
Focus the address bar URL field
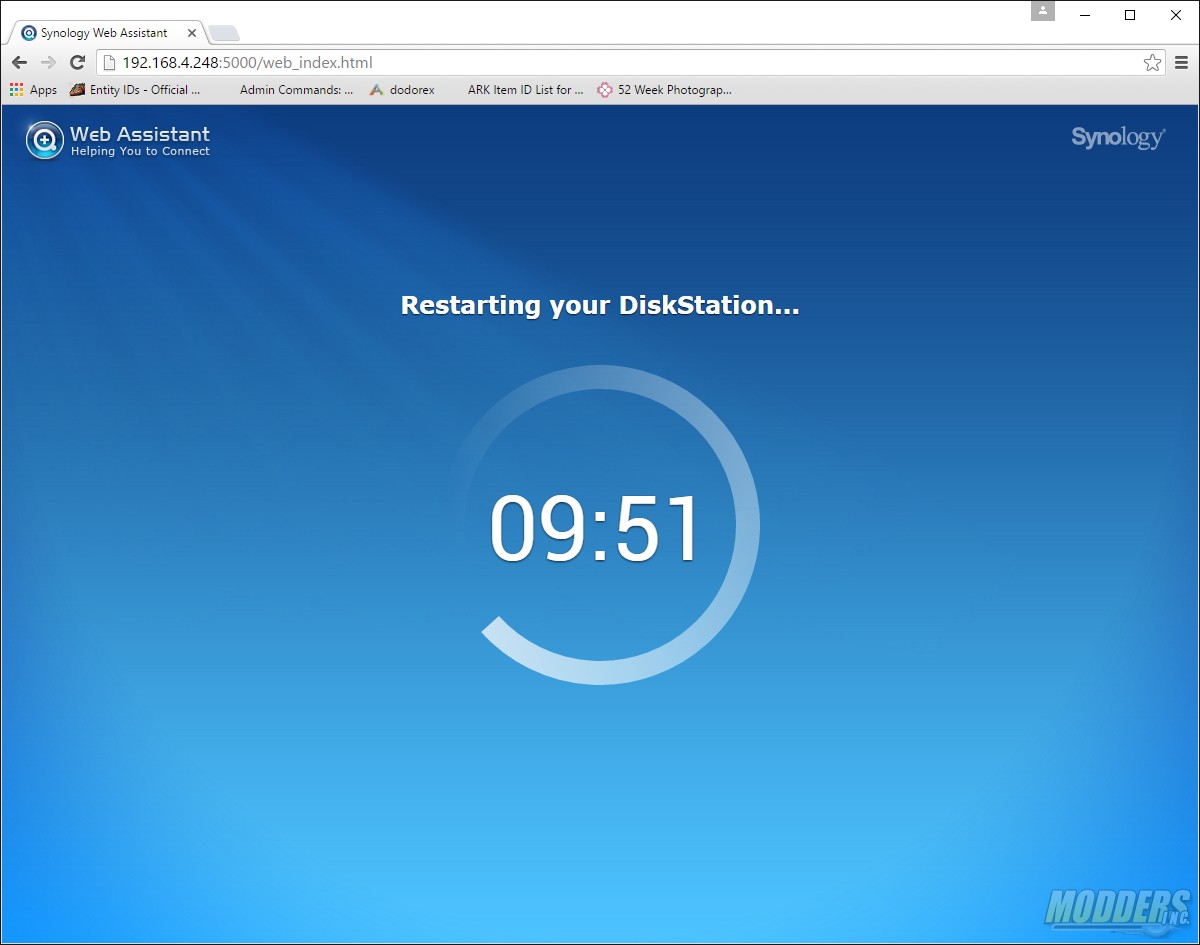point(630,62)
